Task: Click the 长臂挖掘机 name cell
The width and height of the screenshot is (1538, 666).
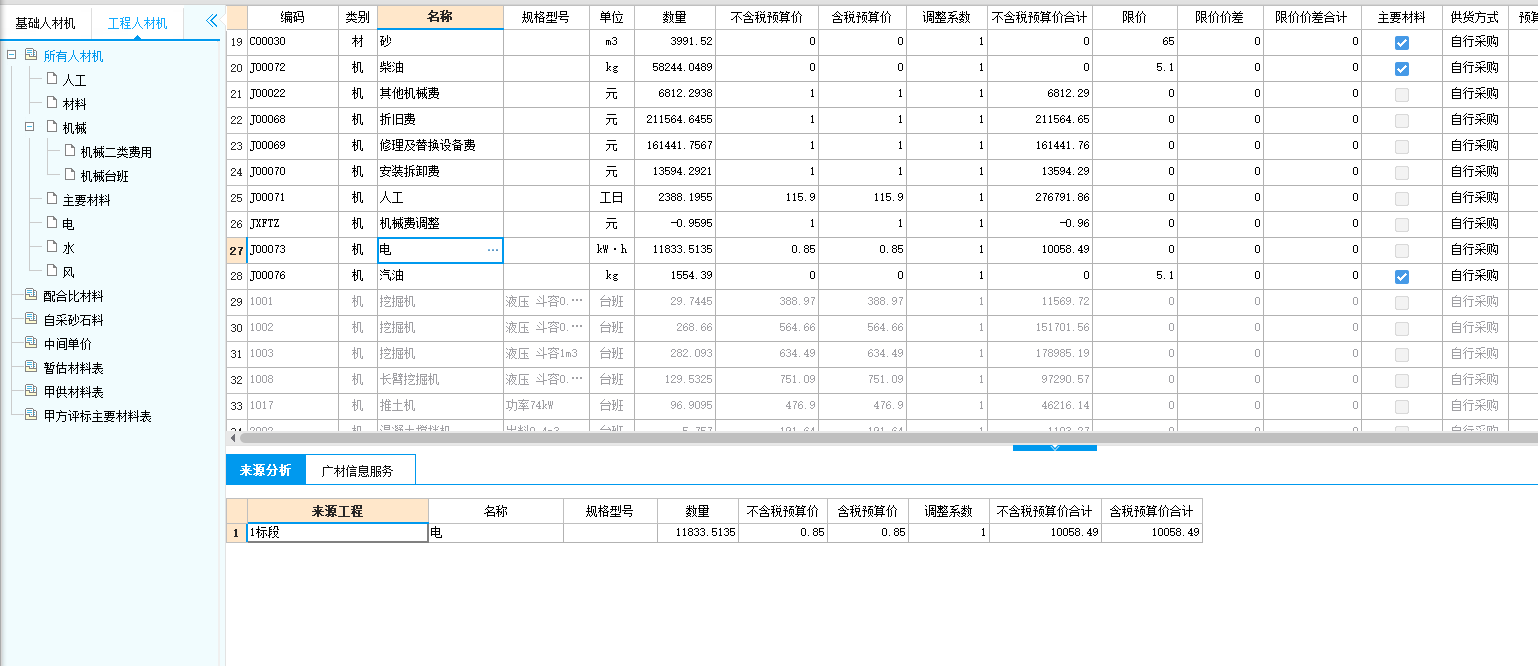Action: [x=440, y=381]
